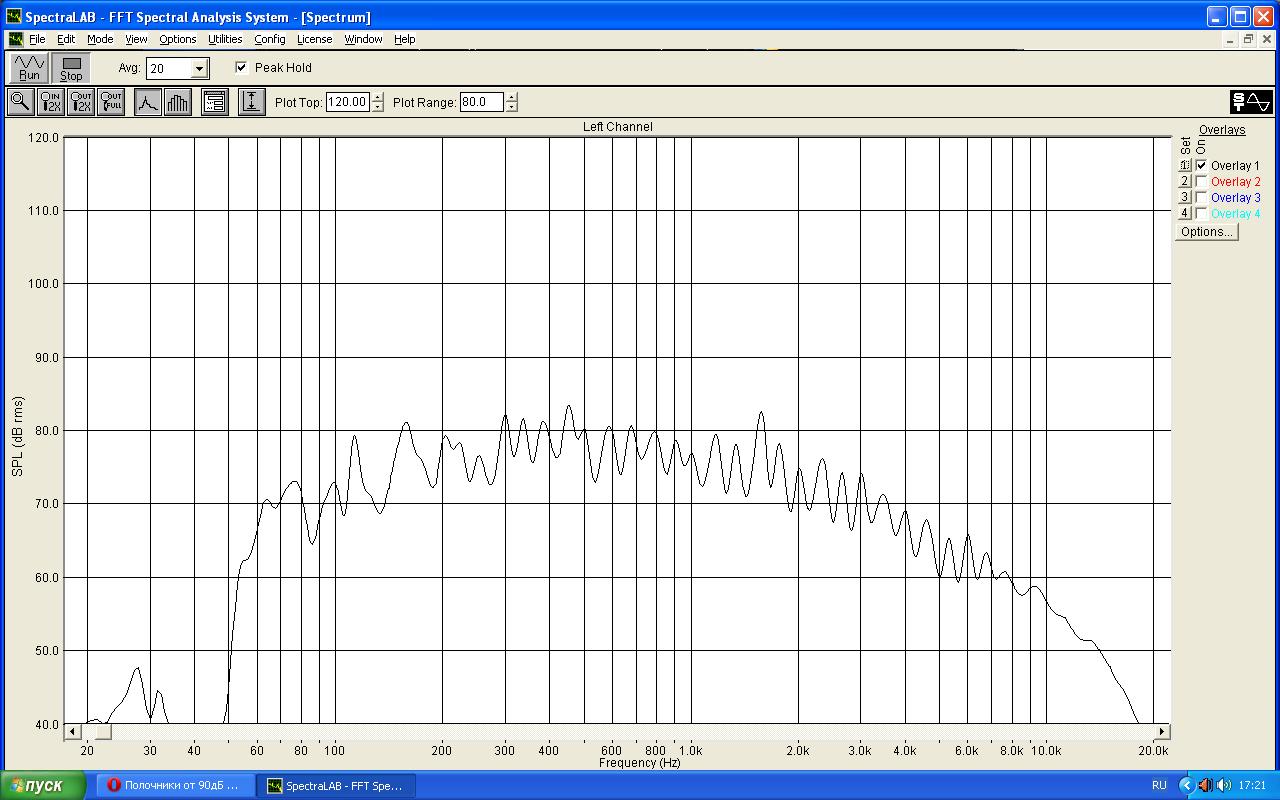Uncheck the Peak Hold checkbox
Image resolution: width=1280 pixels, height=800 pixels.
(241, 68)
